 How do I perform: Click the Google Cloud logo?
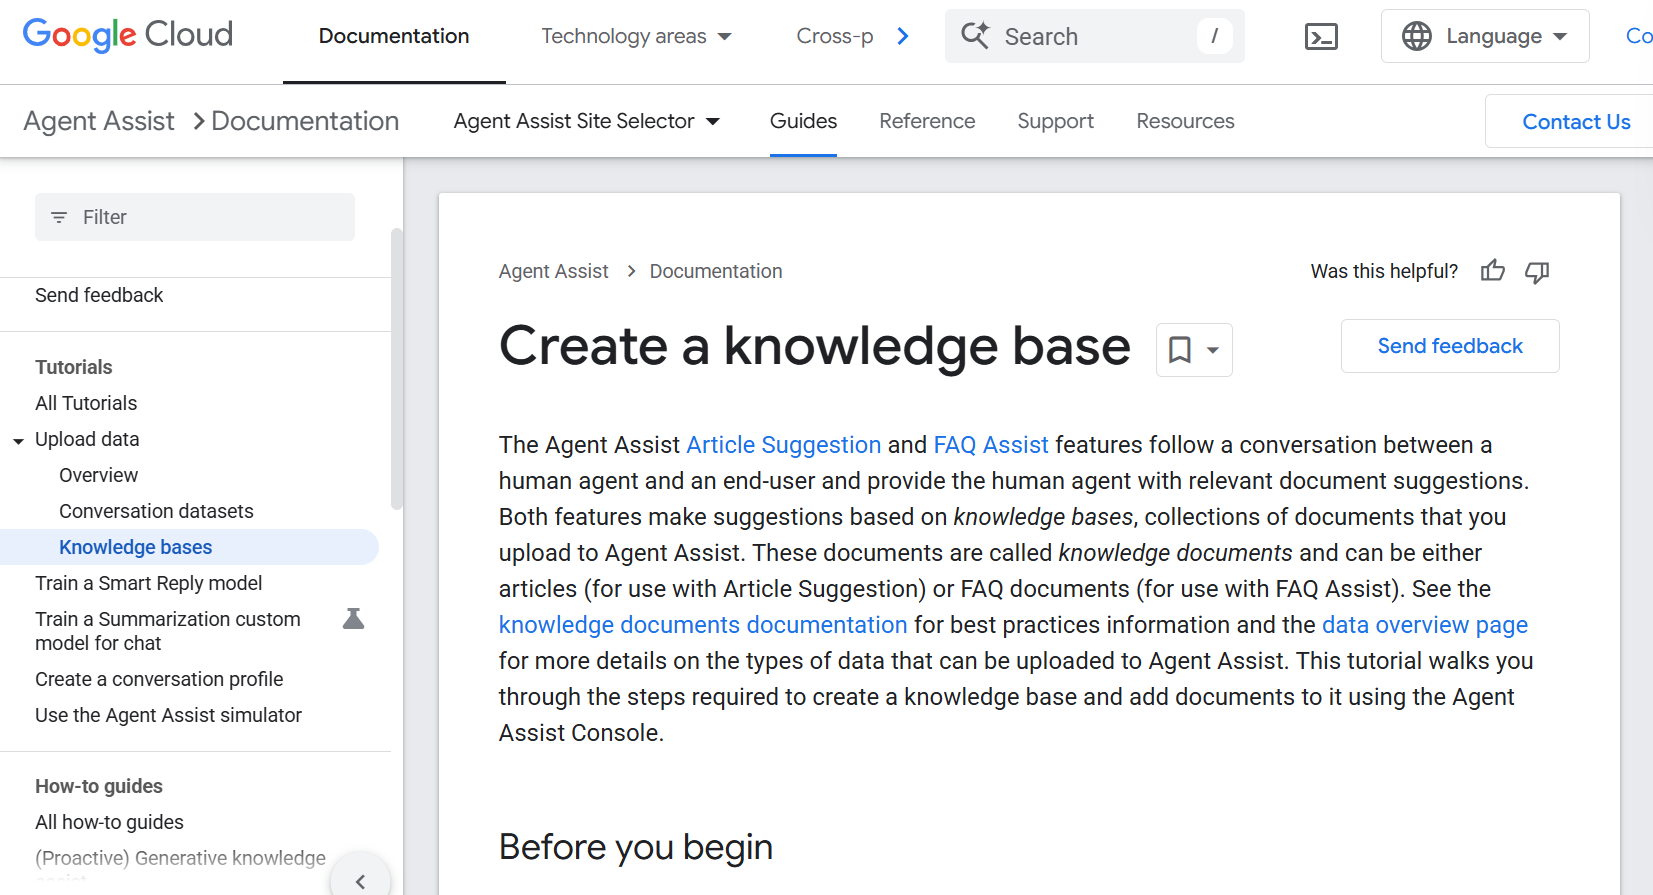pyautogui.click(x=128, y=35)
